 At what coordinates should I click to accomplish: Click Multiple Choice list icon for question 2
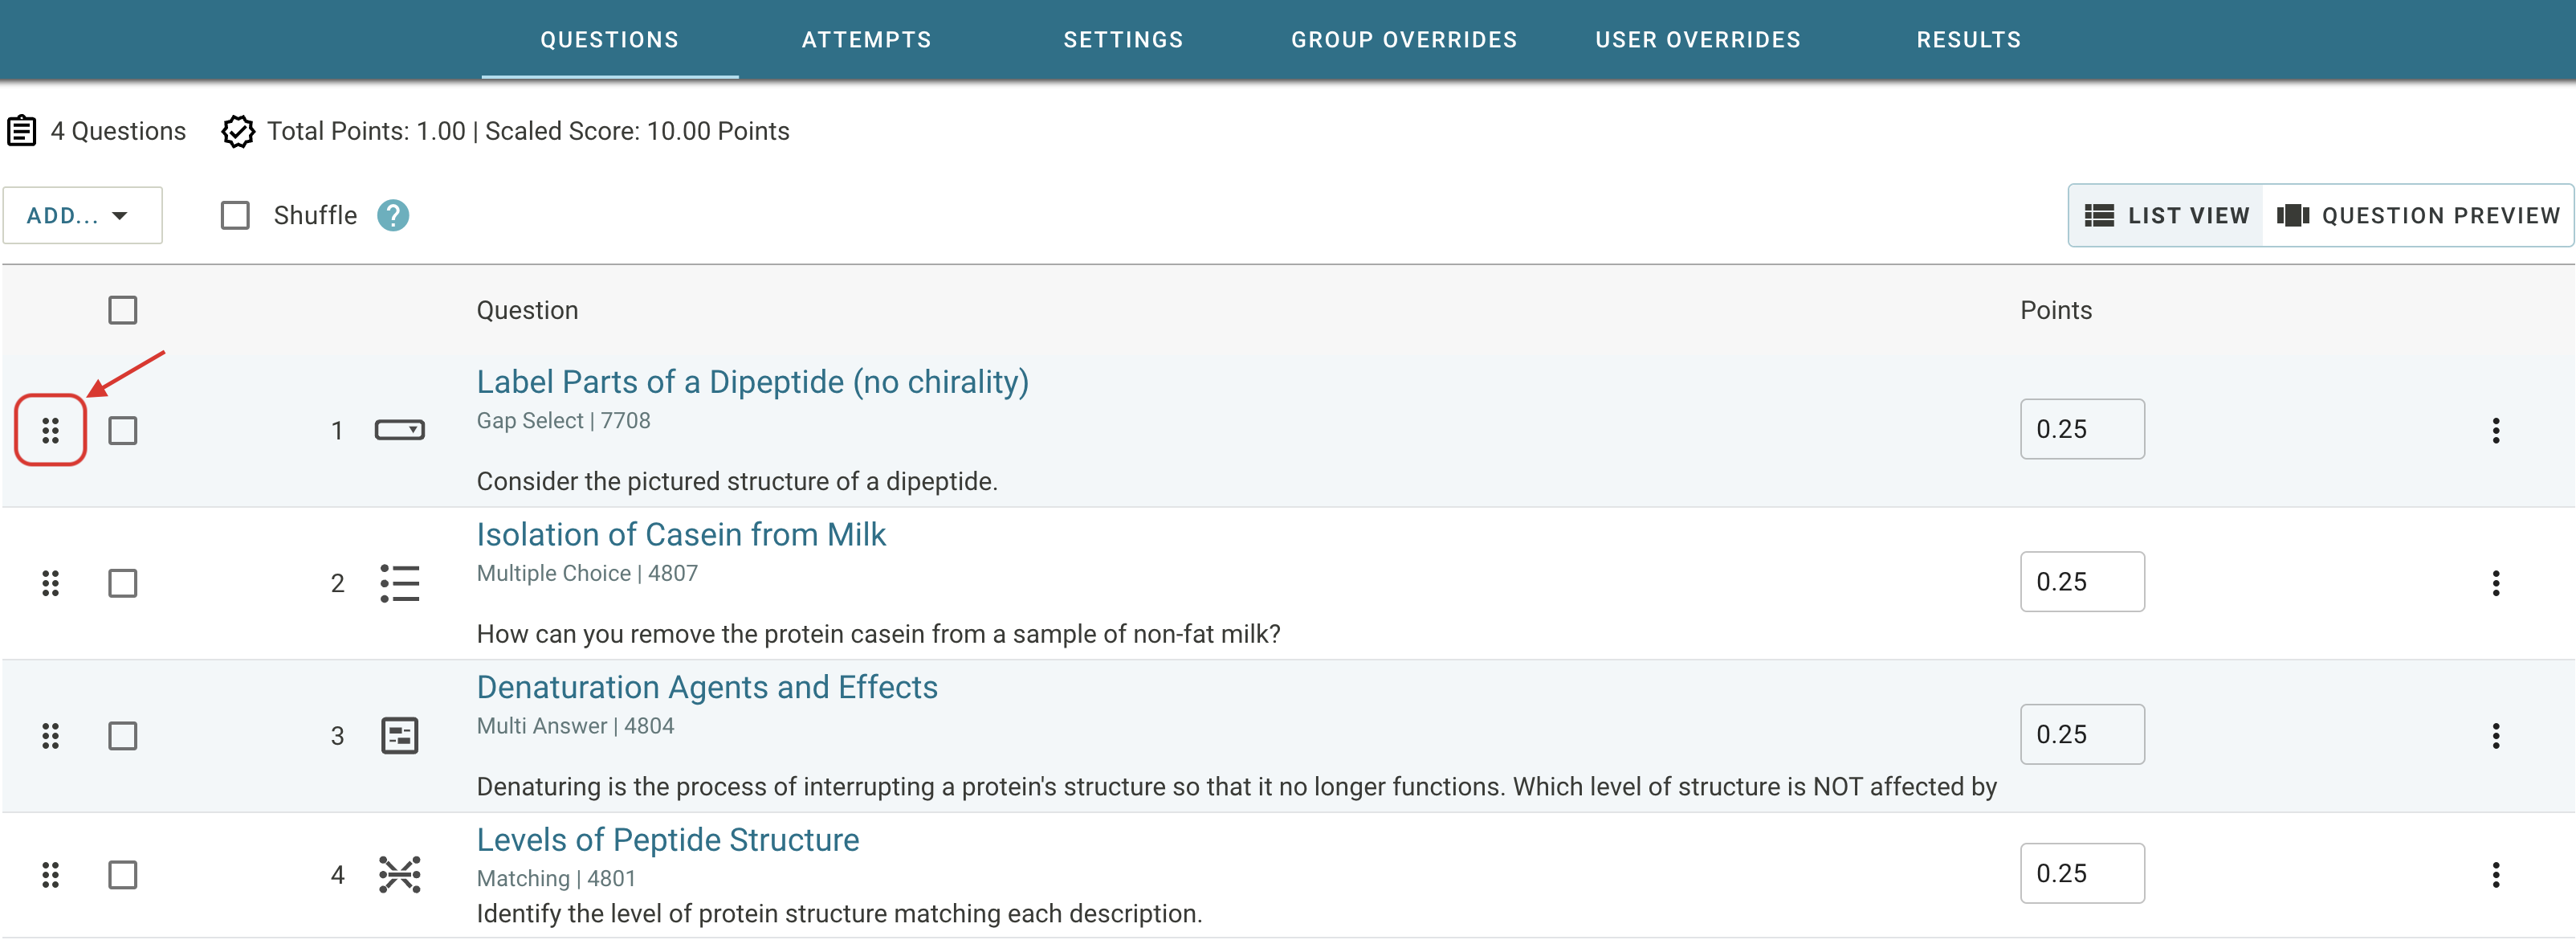[x=399, y=583]
